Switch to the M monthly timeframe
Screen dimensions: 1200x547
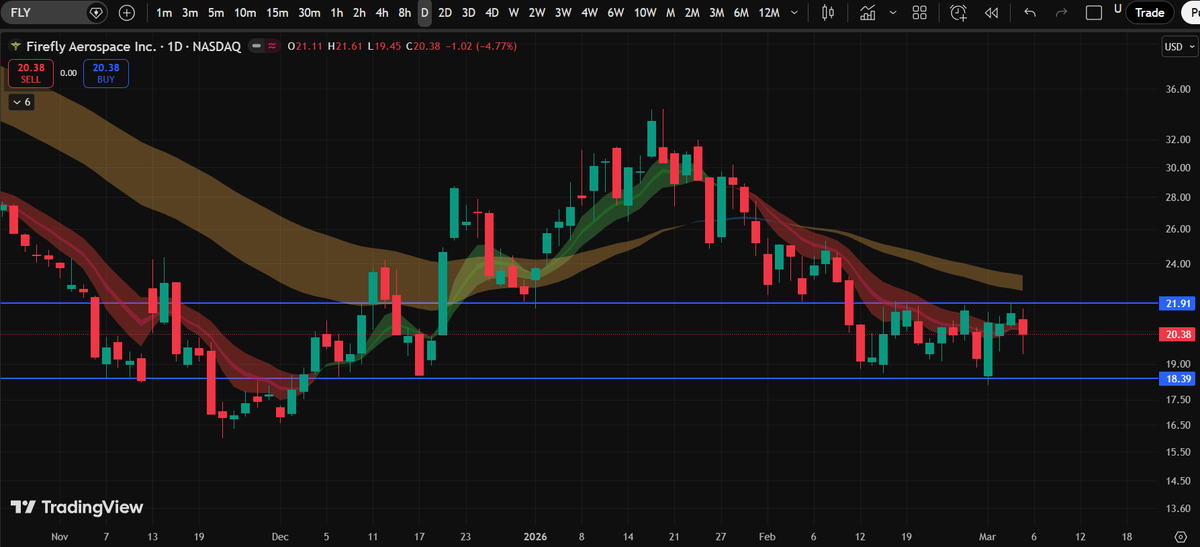pos(670,13)
